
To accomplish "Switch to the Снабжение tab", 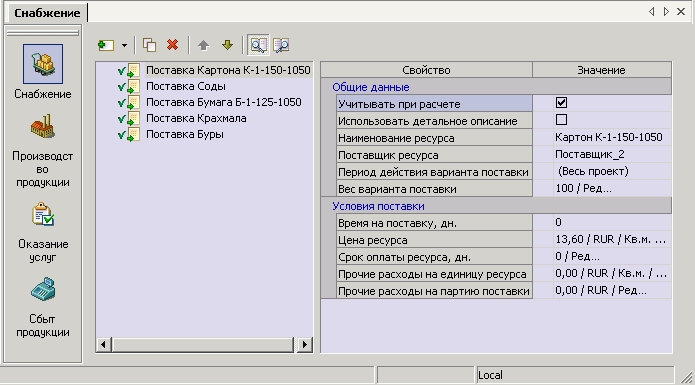I will pyautogui.click(x=47, y=13).
